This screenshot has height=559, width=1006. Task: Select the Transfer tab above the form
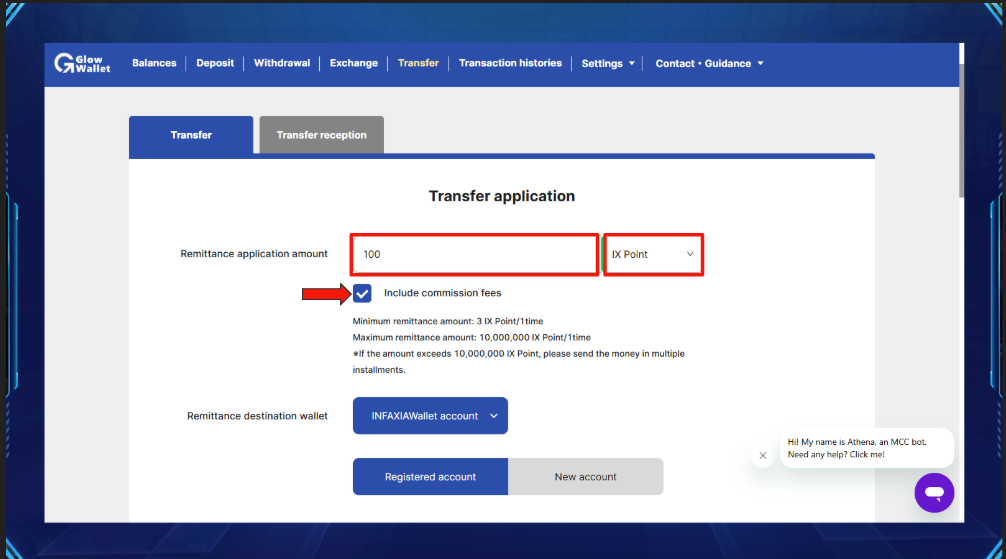[191, 135]
